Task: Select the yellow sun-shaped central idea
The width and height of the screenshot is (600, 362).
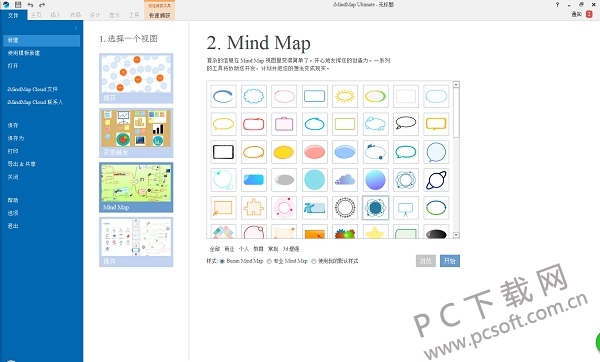Action: coord(345,96)
